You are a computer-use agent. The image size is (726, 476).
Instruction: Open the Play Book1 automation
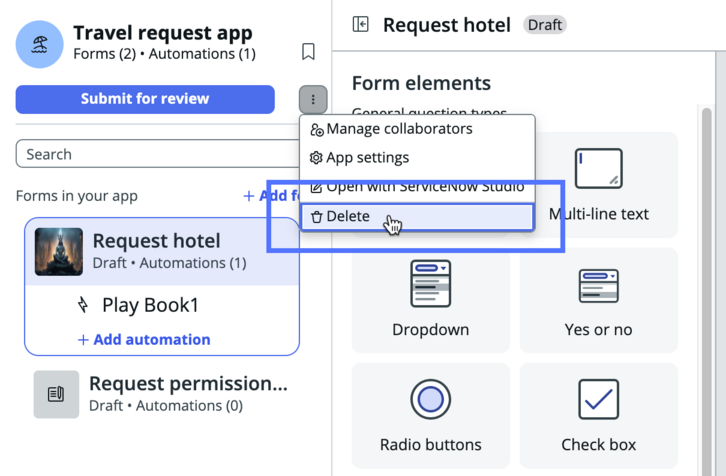pos(150,305)
